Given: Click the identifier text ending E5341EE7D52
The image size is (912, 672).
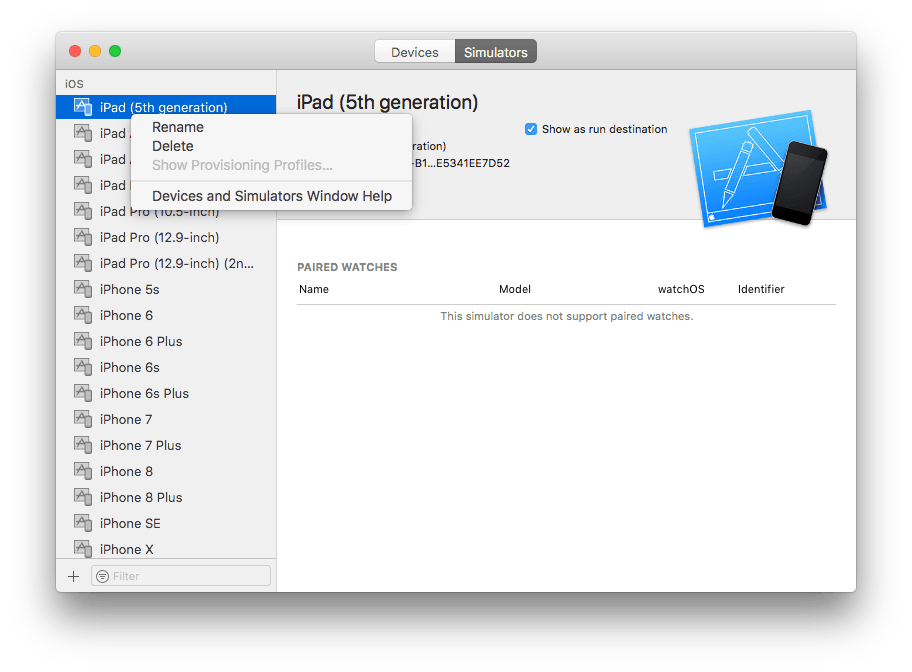Looking at the screenshot, I should click(461, 163).
